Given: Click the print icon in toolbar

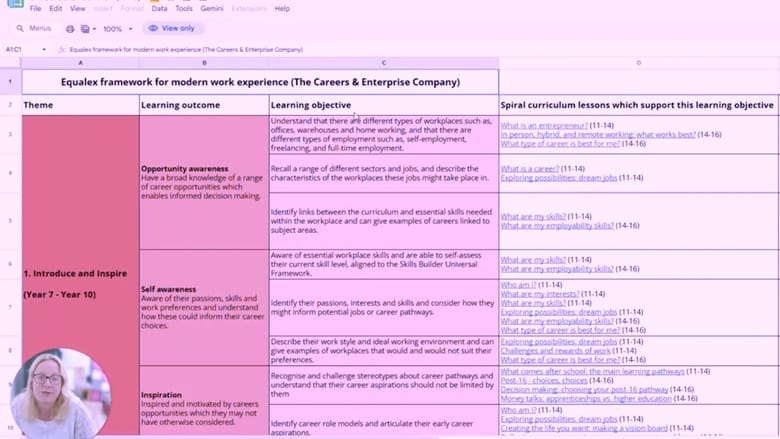Looking at the screenshot, I should coord(70,29).
